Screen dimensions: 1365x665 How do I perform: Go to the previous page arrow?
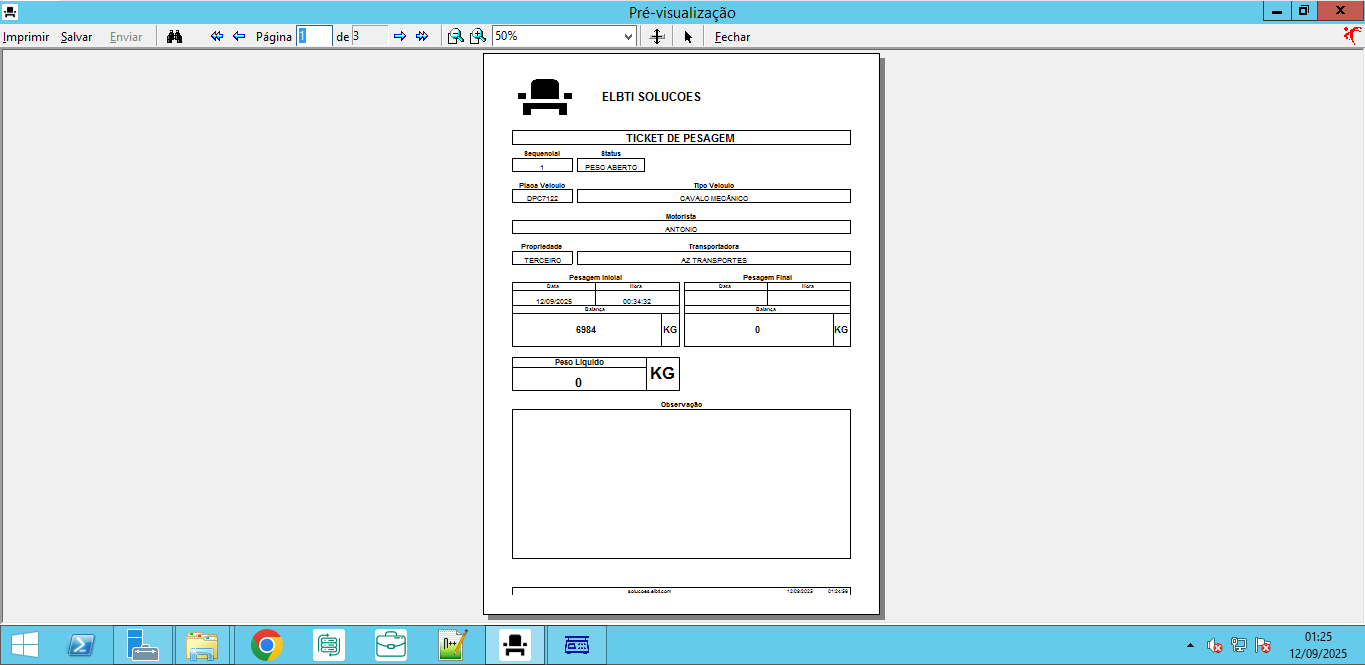[x=239, y=37]
